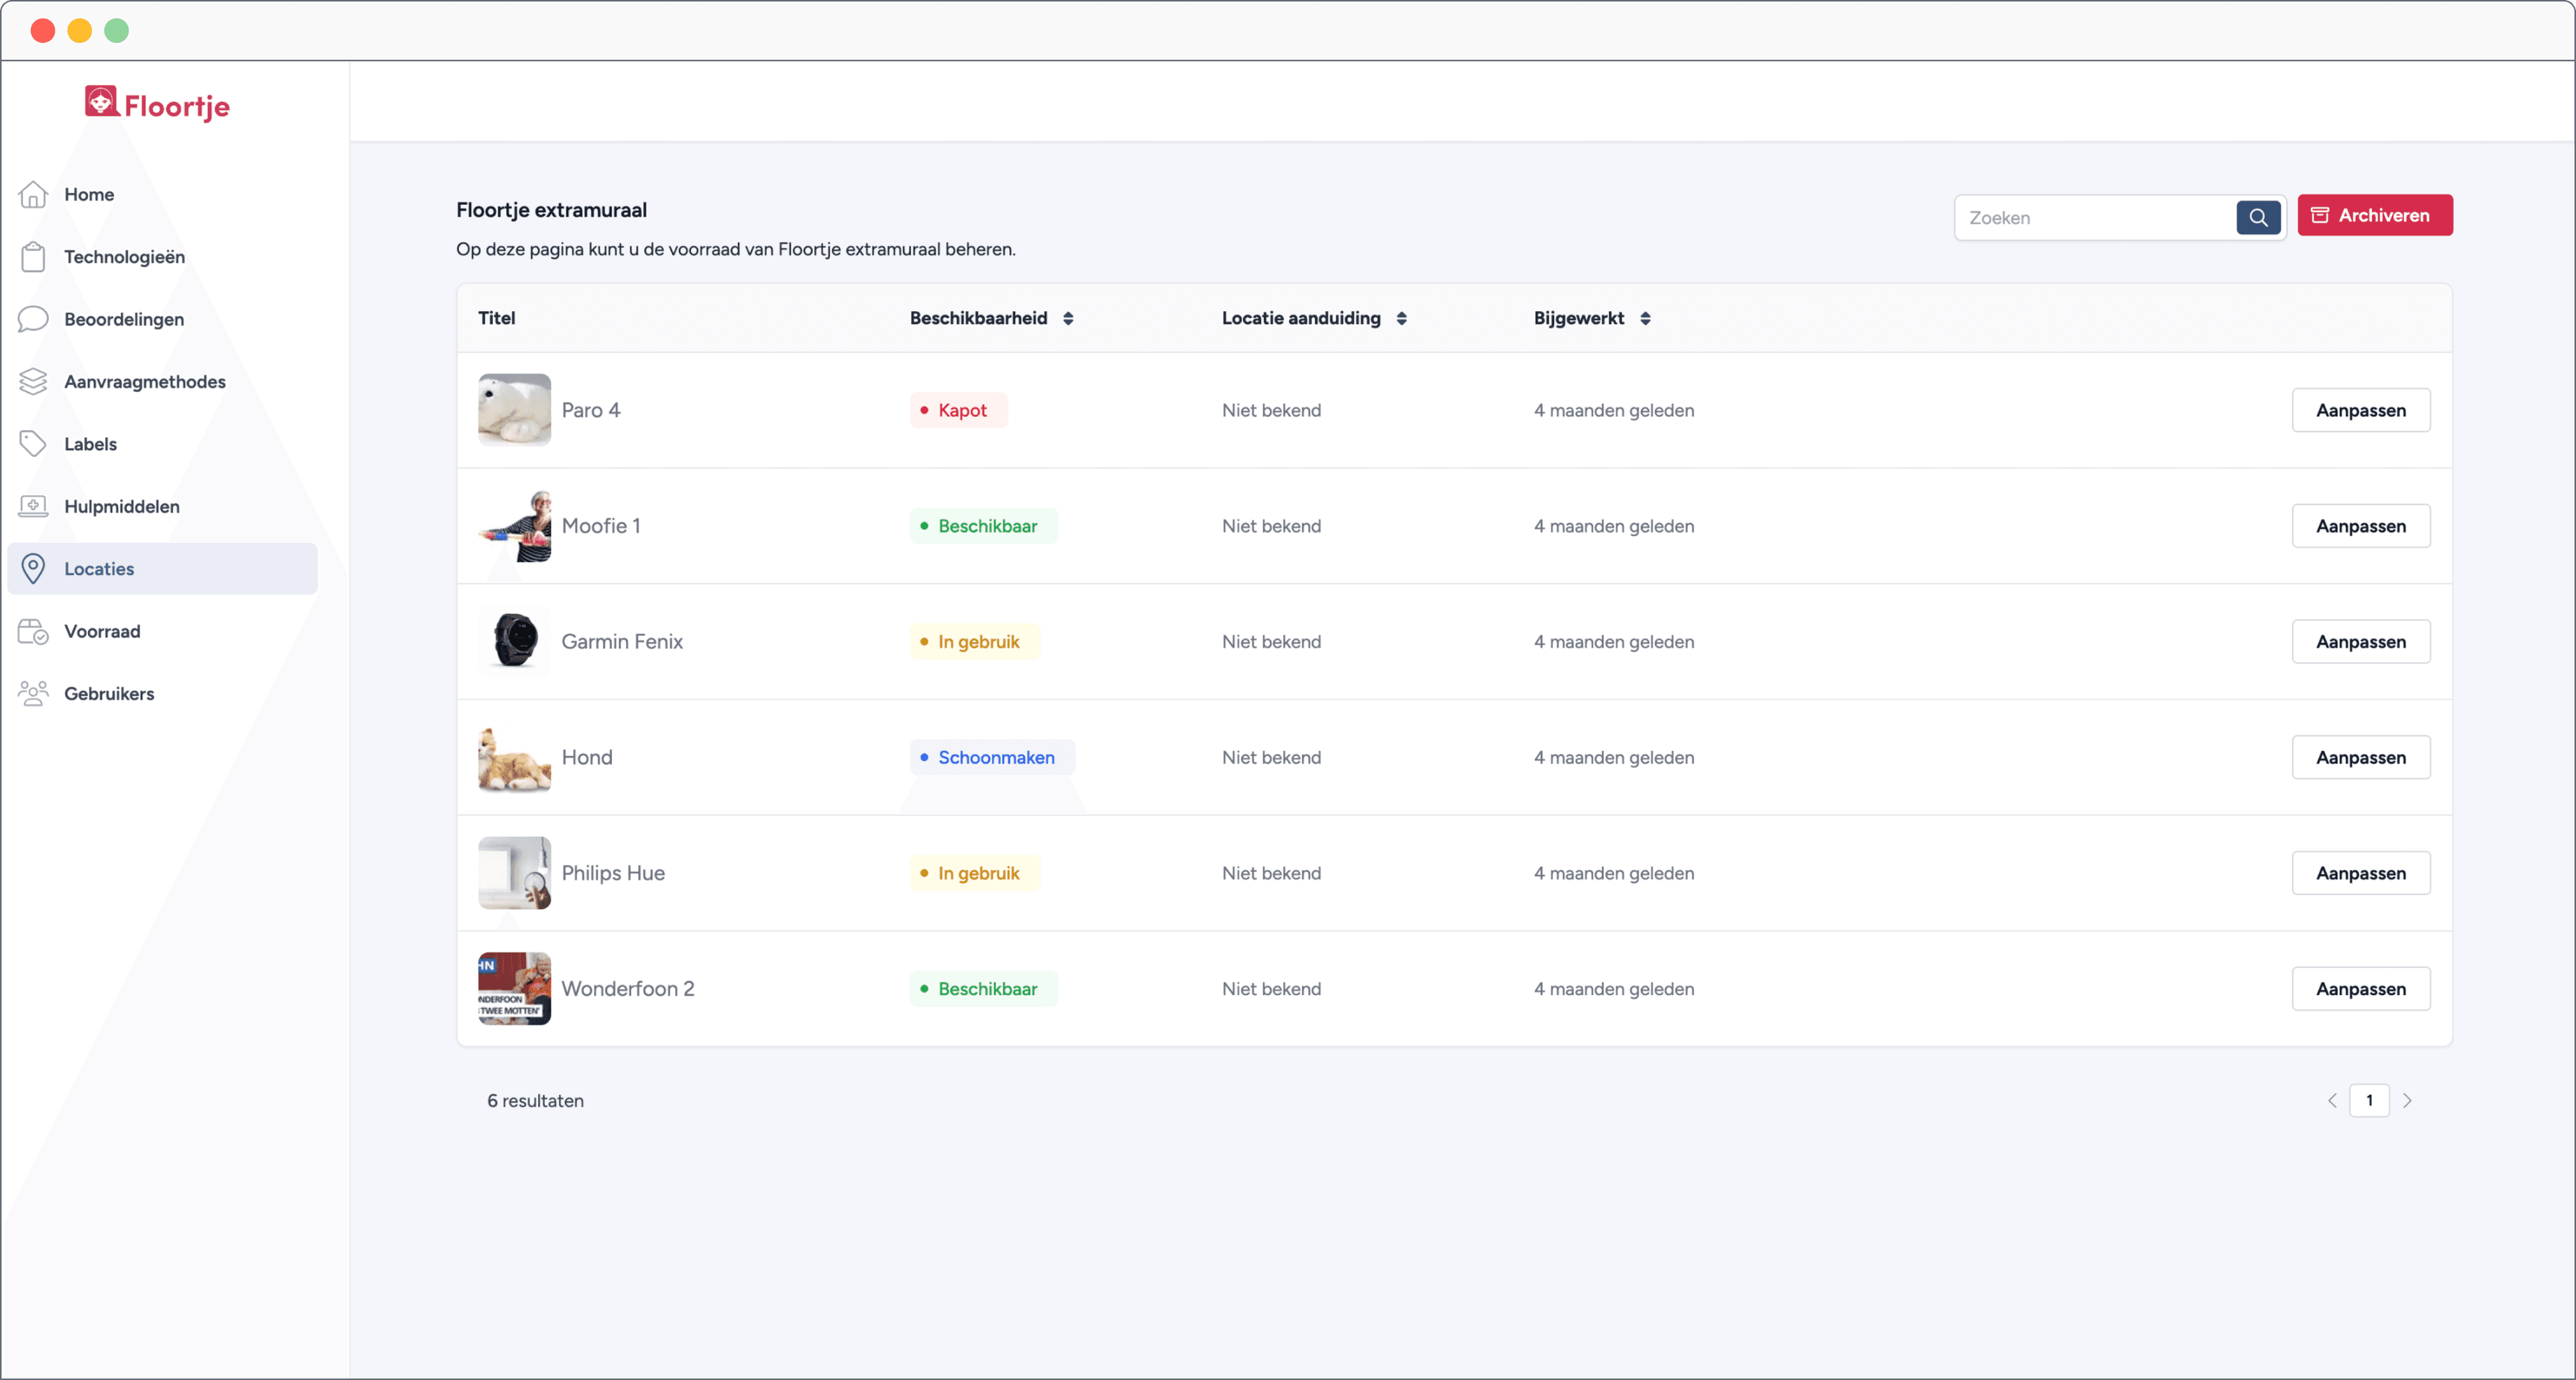This screenshot has height=1380, width=2576.
Task: Click the Floortje logo
Action: (157, 104)
